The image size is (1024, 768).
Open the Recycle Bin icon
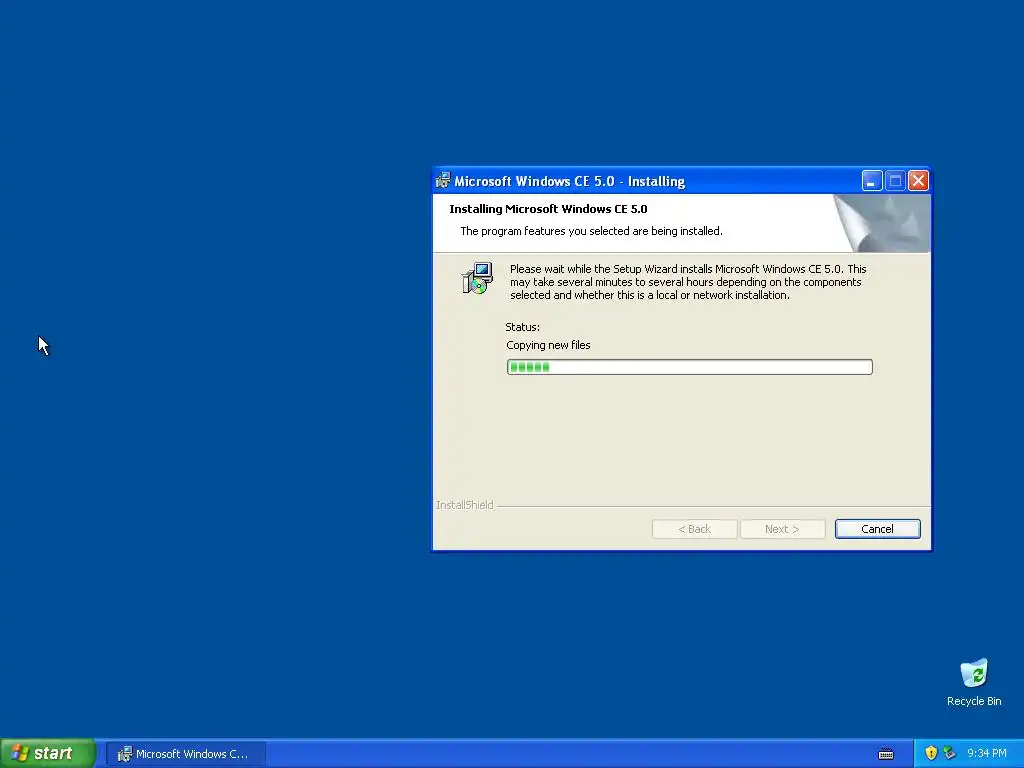pyautogui.click(x=974, y=673)
